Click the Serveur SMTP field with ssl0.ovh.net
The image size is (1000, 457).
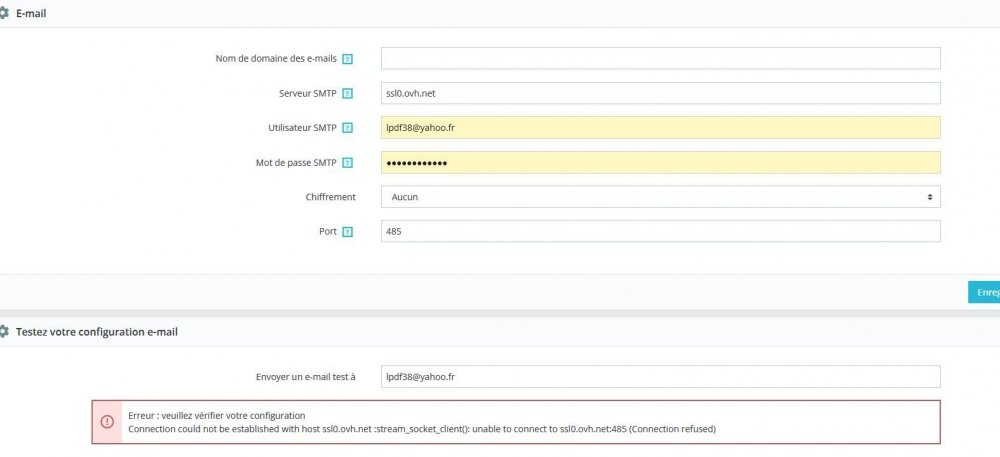tap(661, 93)
